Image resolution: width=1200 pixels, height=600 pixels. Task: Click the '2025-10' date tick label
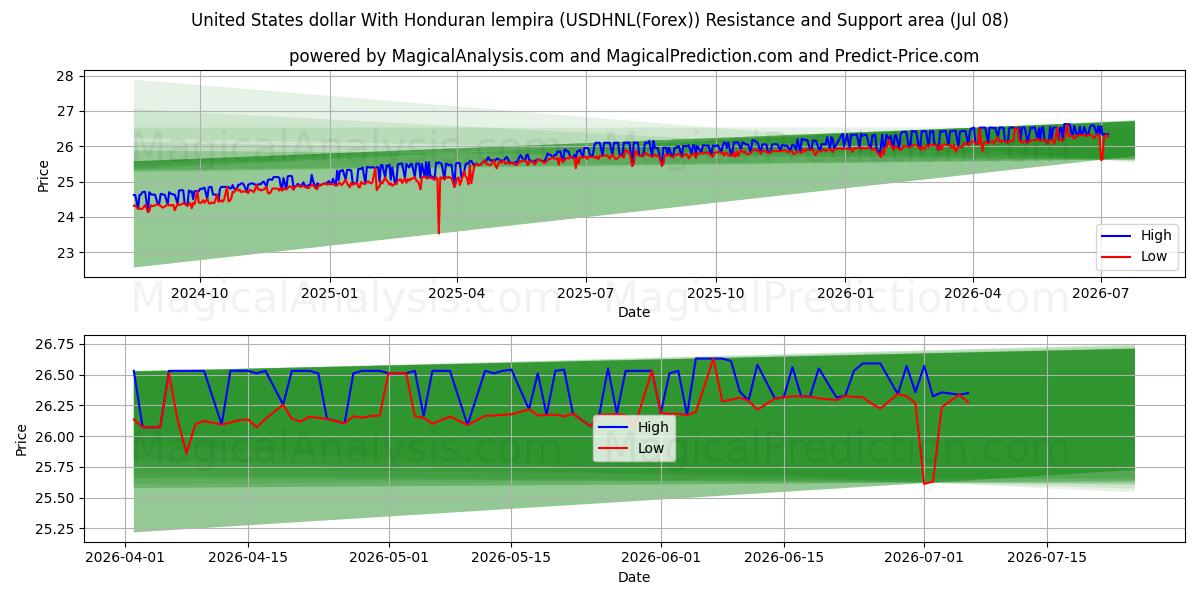(715, 293)
